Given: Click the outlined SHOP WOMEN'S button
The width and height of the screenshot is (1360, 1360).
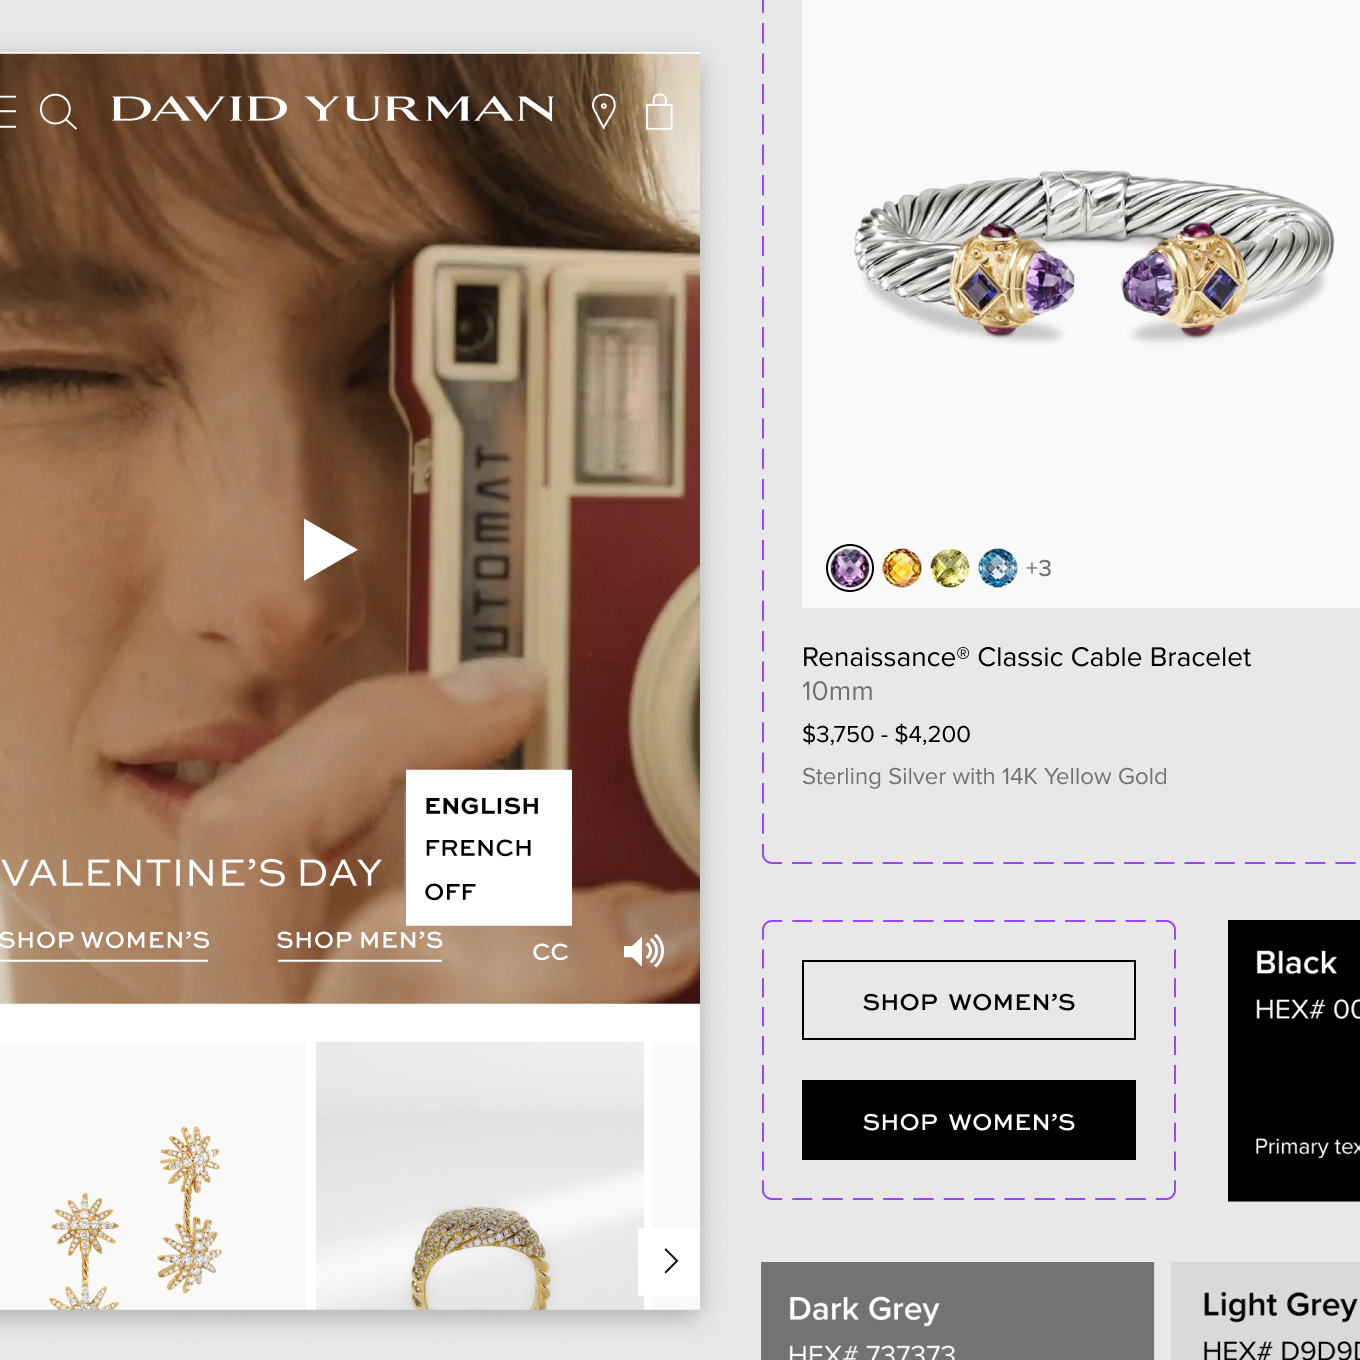Looking at the screenshot, I should pos(969,1000).
